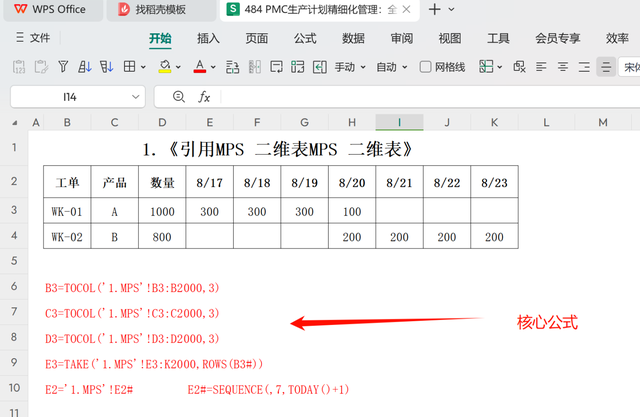Click the 8/21 date header cell
Image resolution: width=640 pixels, height=417 pixels.
[x=399, y=182]
